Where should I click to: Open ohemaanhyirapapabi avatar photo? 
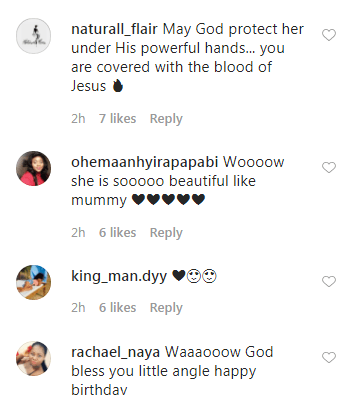coord(33,168)
